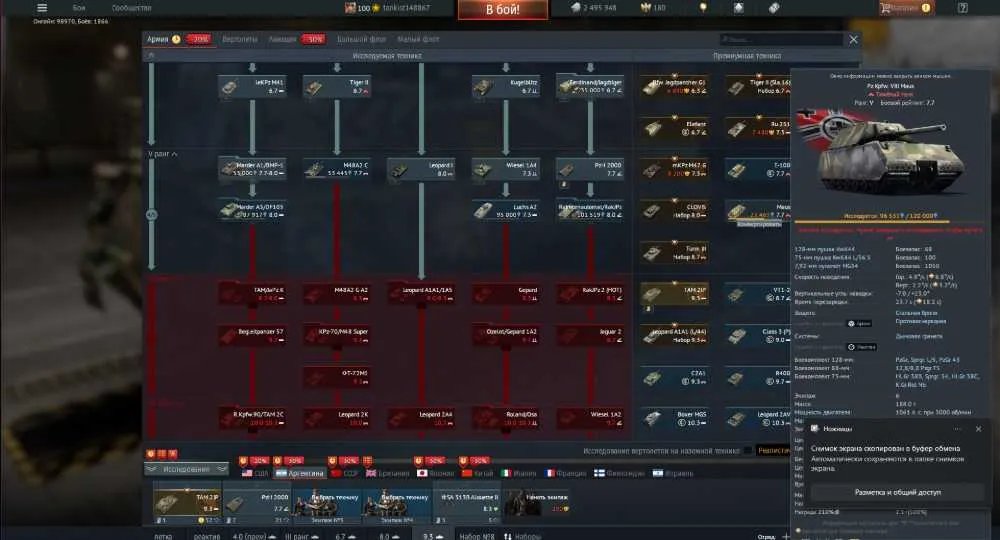Switch to the Вертолеты tab
1000x540 pixels.
239,39
